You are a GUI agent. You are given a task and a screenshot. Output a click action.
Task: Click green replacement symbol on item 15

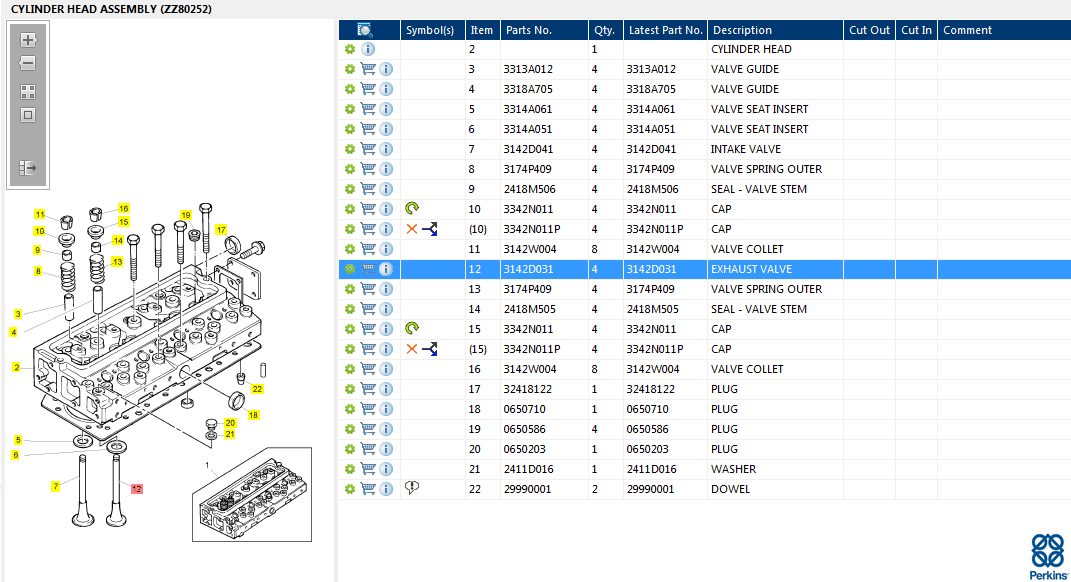click(x=412, y=329)
